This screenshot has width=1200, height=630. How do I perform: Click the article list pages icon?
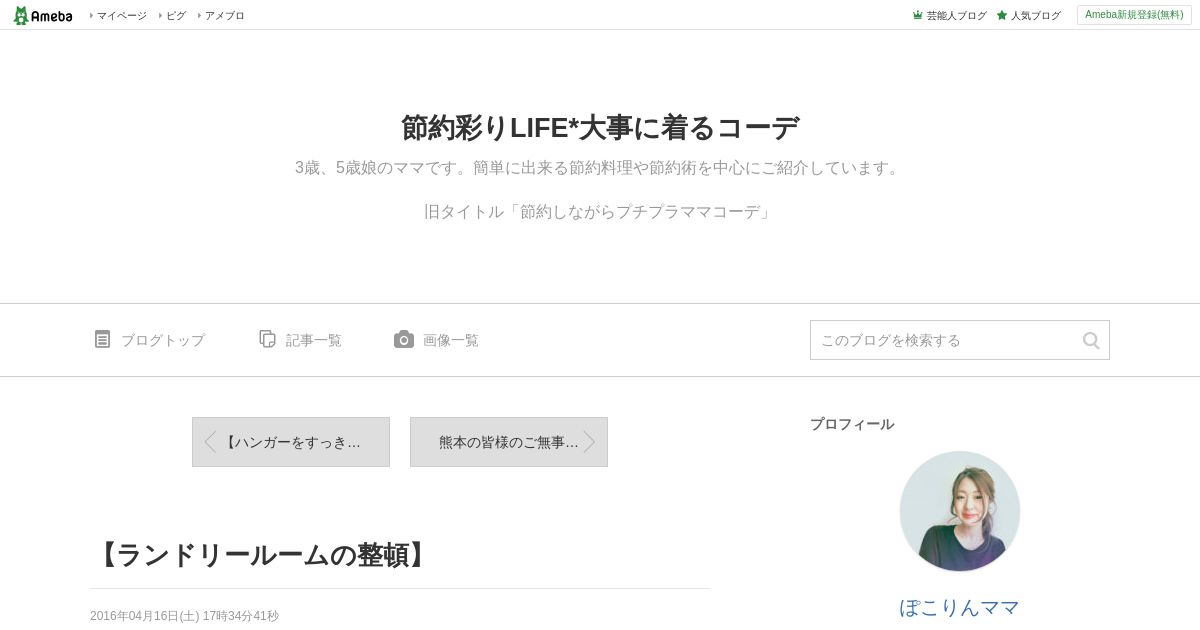pyautogui.click(x=267, y=339)
